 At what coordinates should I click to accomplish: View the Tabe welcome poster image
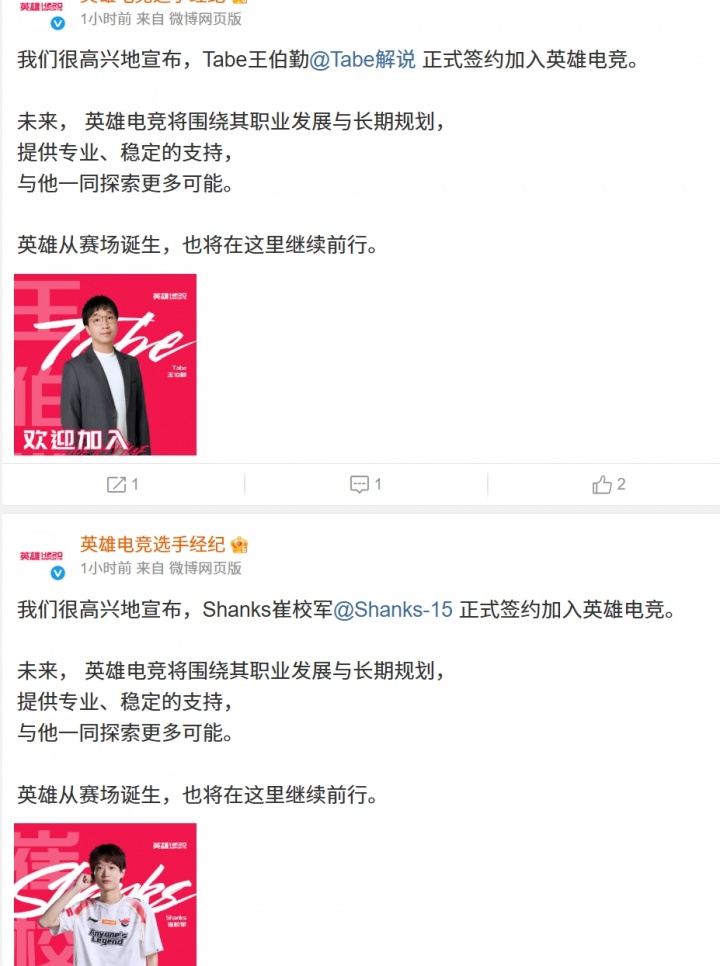pyautogui.click(x=105, y=365)
